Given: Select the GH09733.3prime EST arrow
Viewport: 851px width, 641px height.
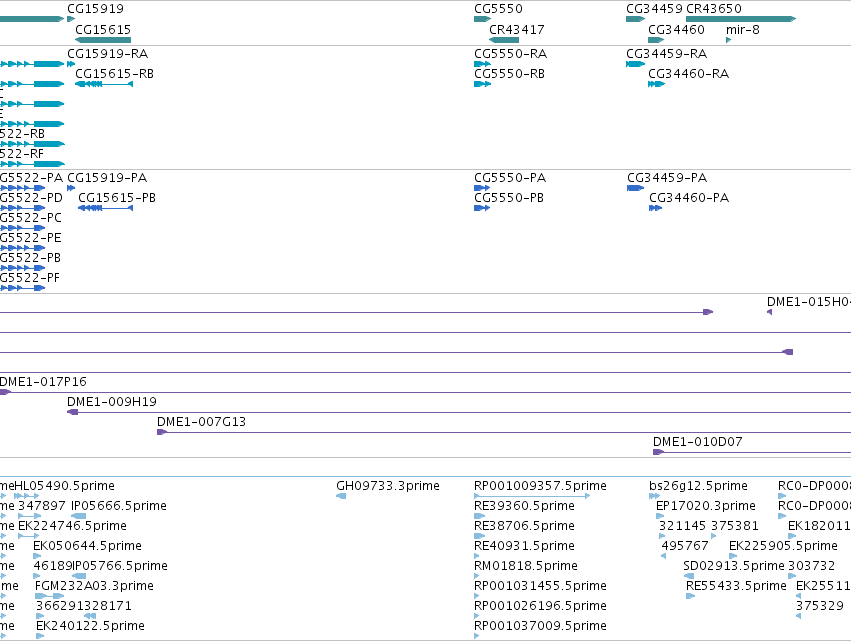Looking at the screenshot, I should click(341, 496).
